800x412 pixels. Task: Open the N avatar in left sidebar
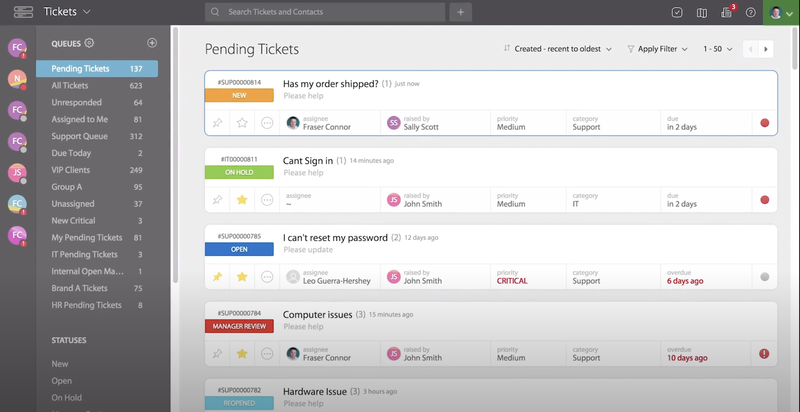pos(17,79)
